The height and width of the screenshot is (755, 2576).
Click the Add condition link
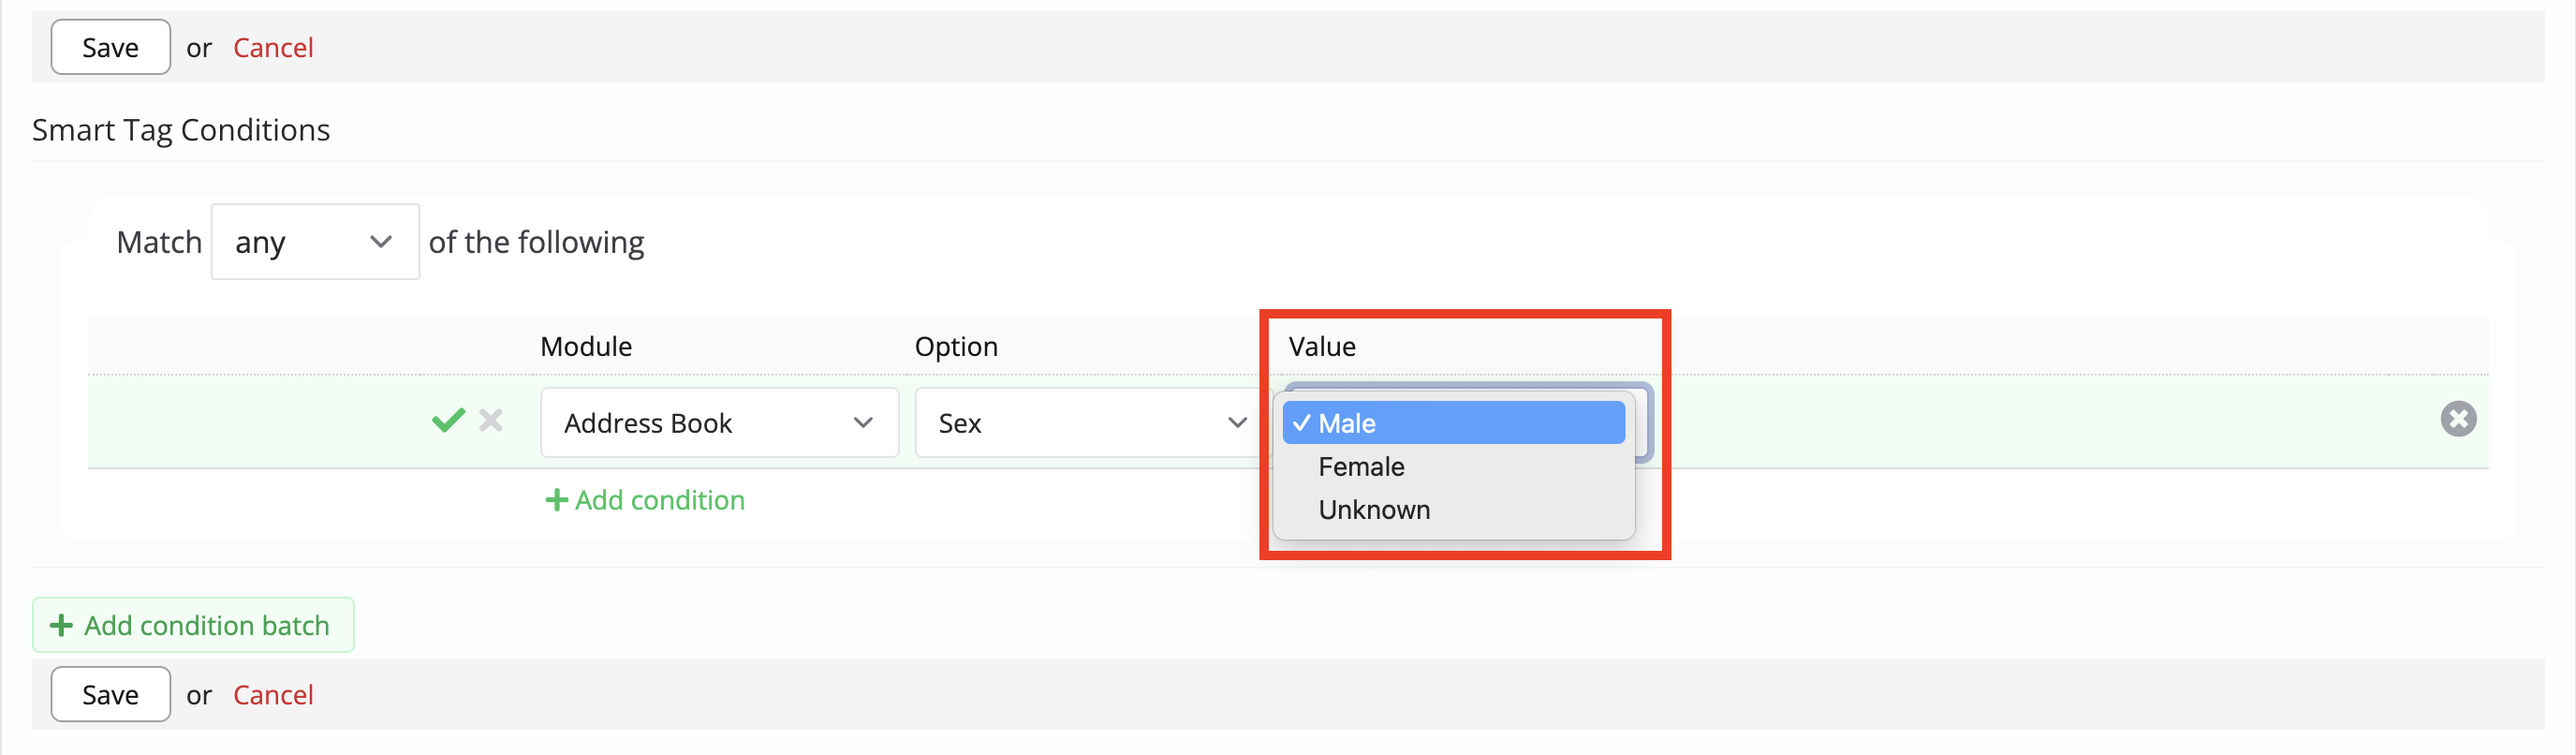(645, 500)
